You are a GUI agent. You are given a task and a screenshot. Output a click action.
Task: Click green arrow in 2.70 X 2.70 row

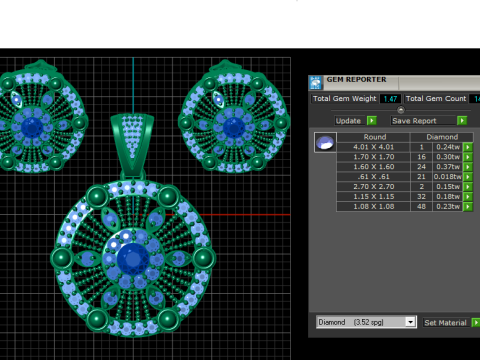click(468, 187)
